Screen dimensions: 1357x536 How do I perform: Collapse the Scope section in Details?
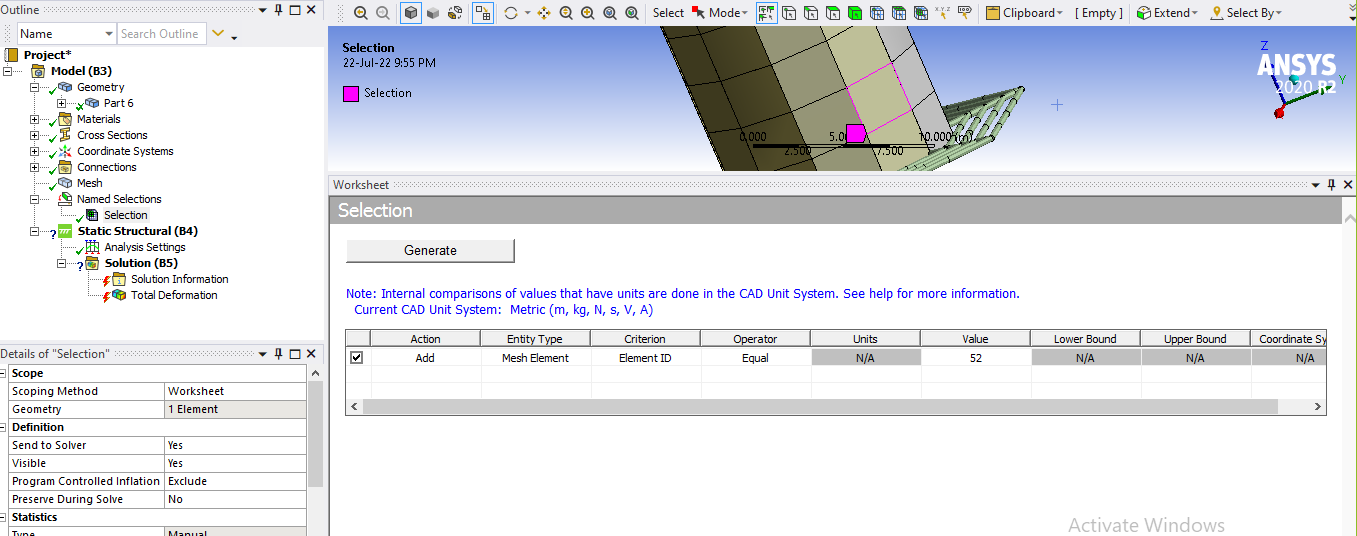coord(6,373)
